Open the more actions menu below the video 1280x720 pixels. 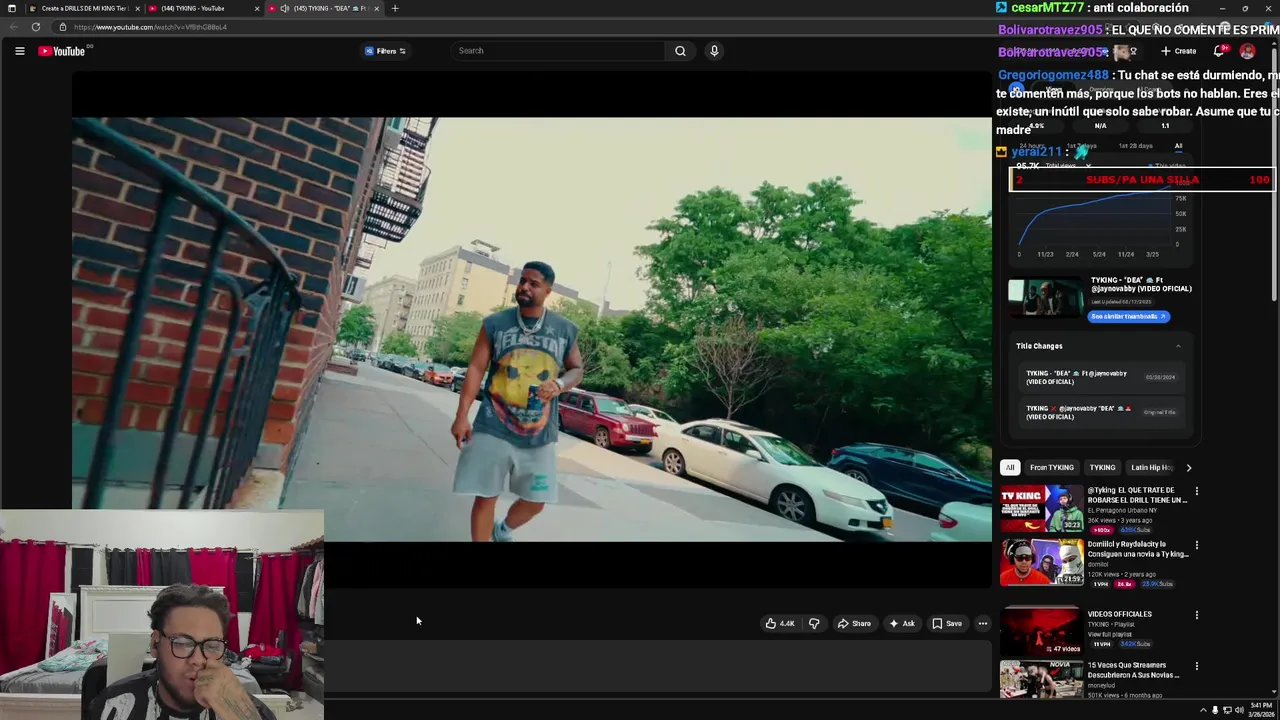(982, 623)
